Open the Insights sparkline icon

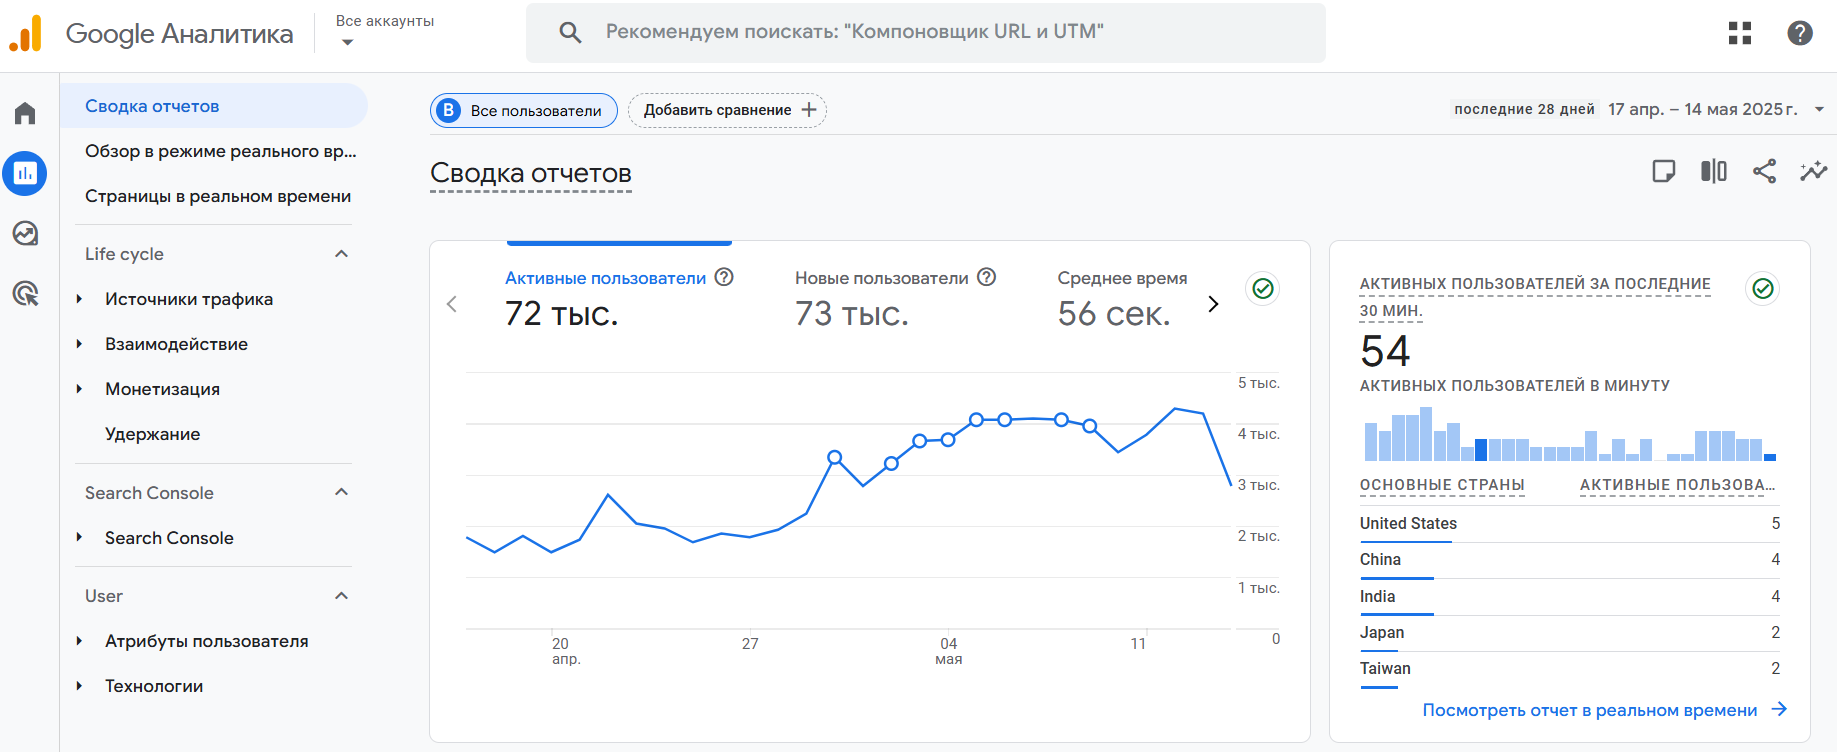(1813, 171)
